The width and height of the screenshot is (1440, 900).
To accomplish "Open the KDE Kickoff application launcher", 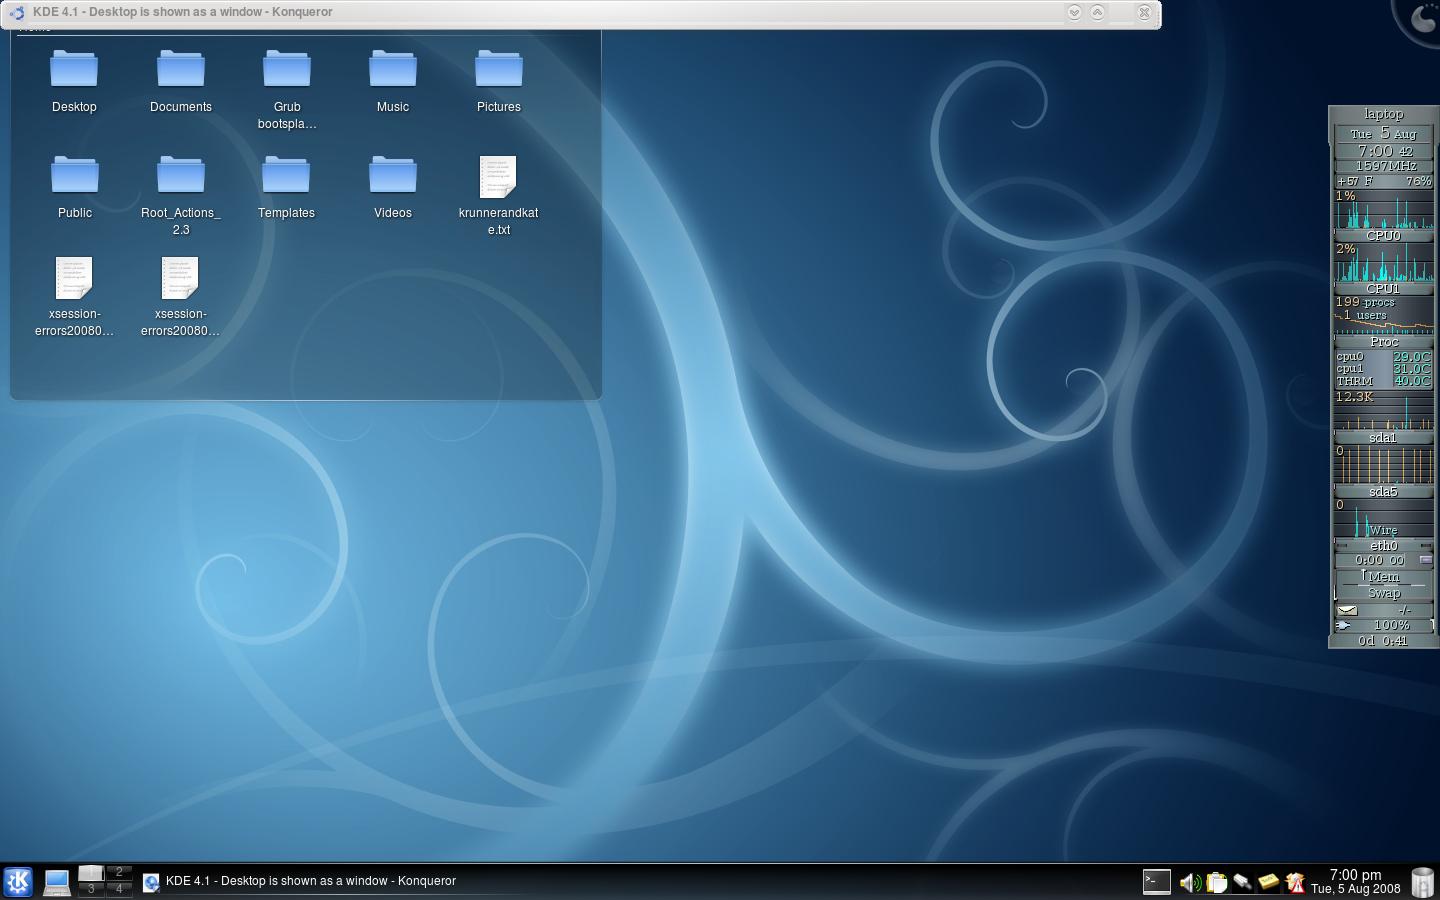I will point(18,881).
